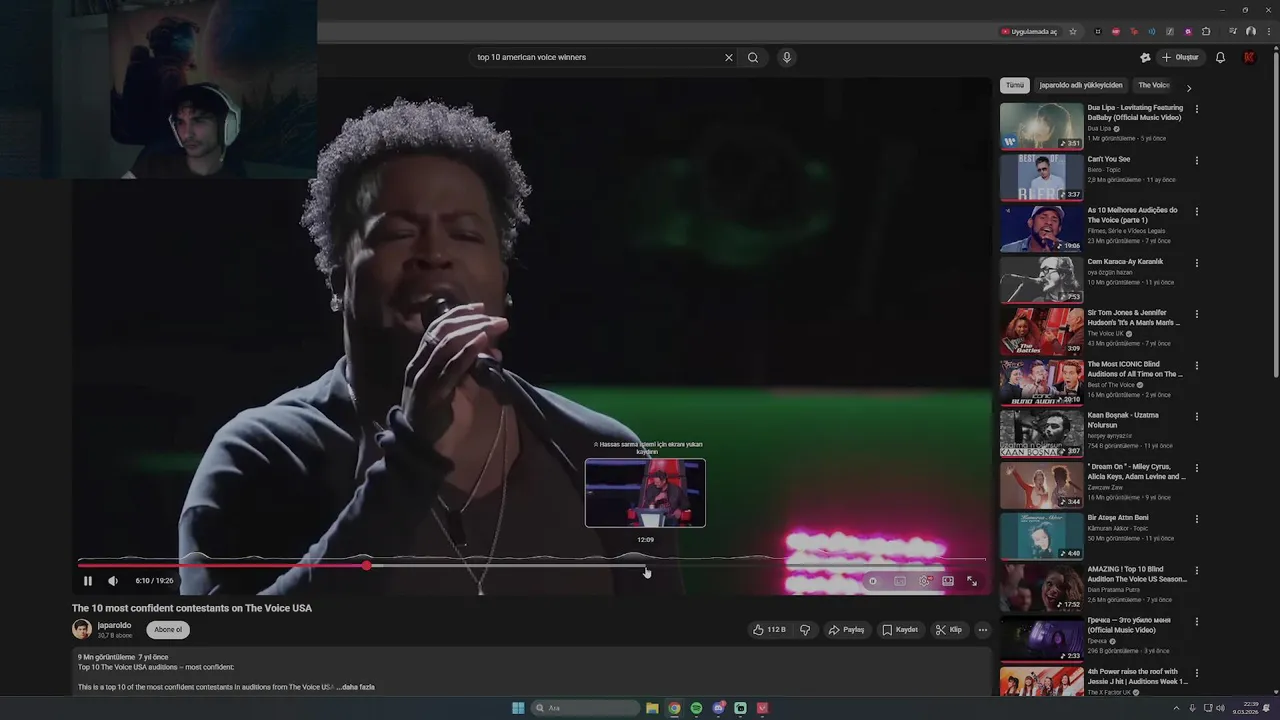Create a clip with Klip button

coord(949,630)
